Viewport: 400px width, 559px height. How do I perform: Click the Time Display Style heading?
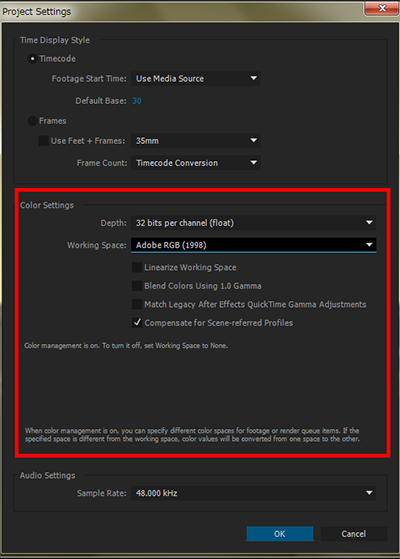point(55,40)
